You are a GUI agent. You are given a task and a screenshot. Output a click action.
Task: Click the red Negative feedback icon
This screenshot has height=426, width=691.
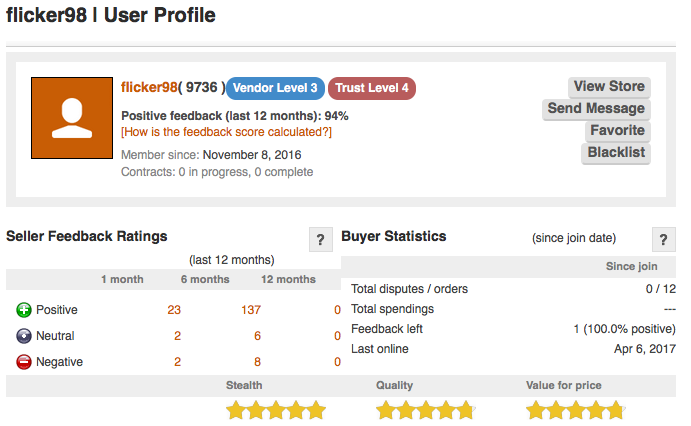click(24, 362)
